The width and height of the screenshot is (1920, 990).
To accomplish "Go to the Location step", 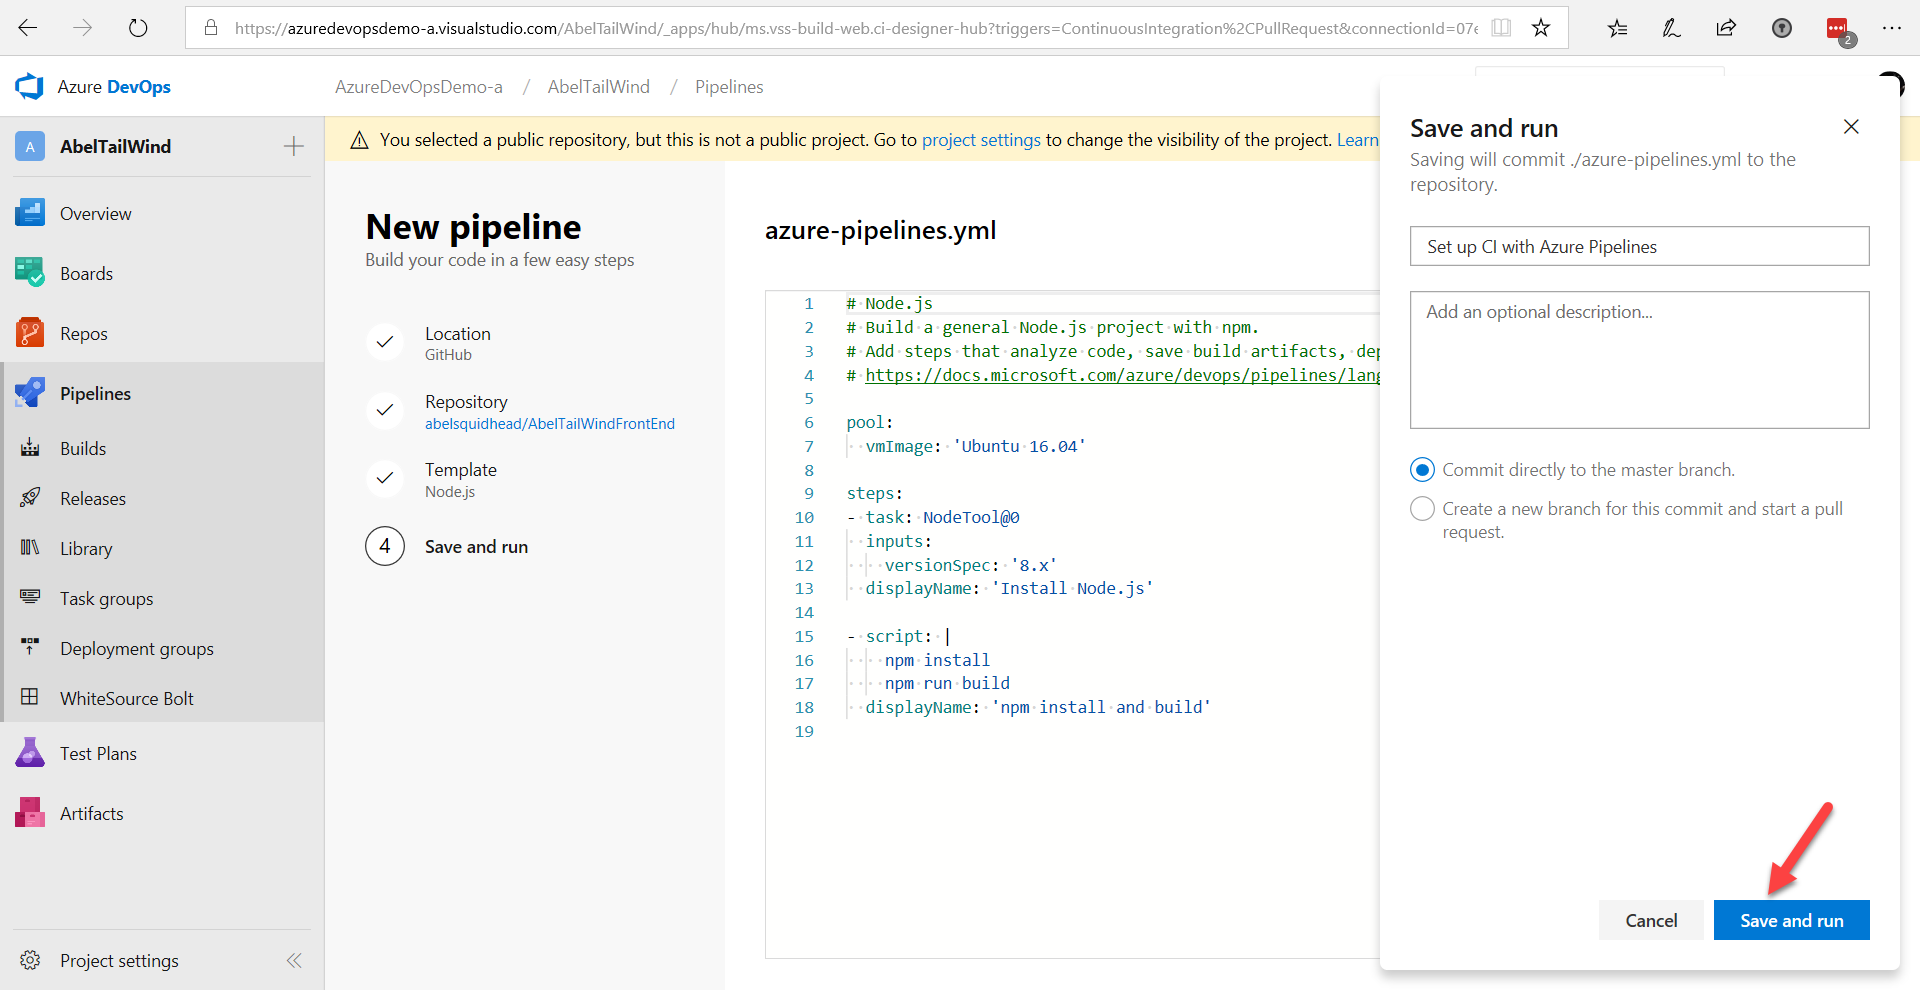I will (457, 342).
